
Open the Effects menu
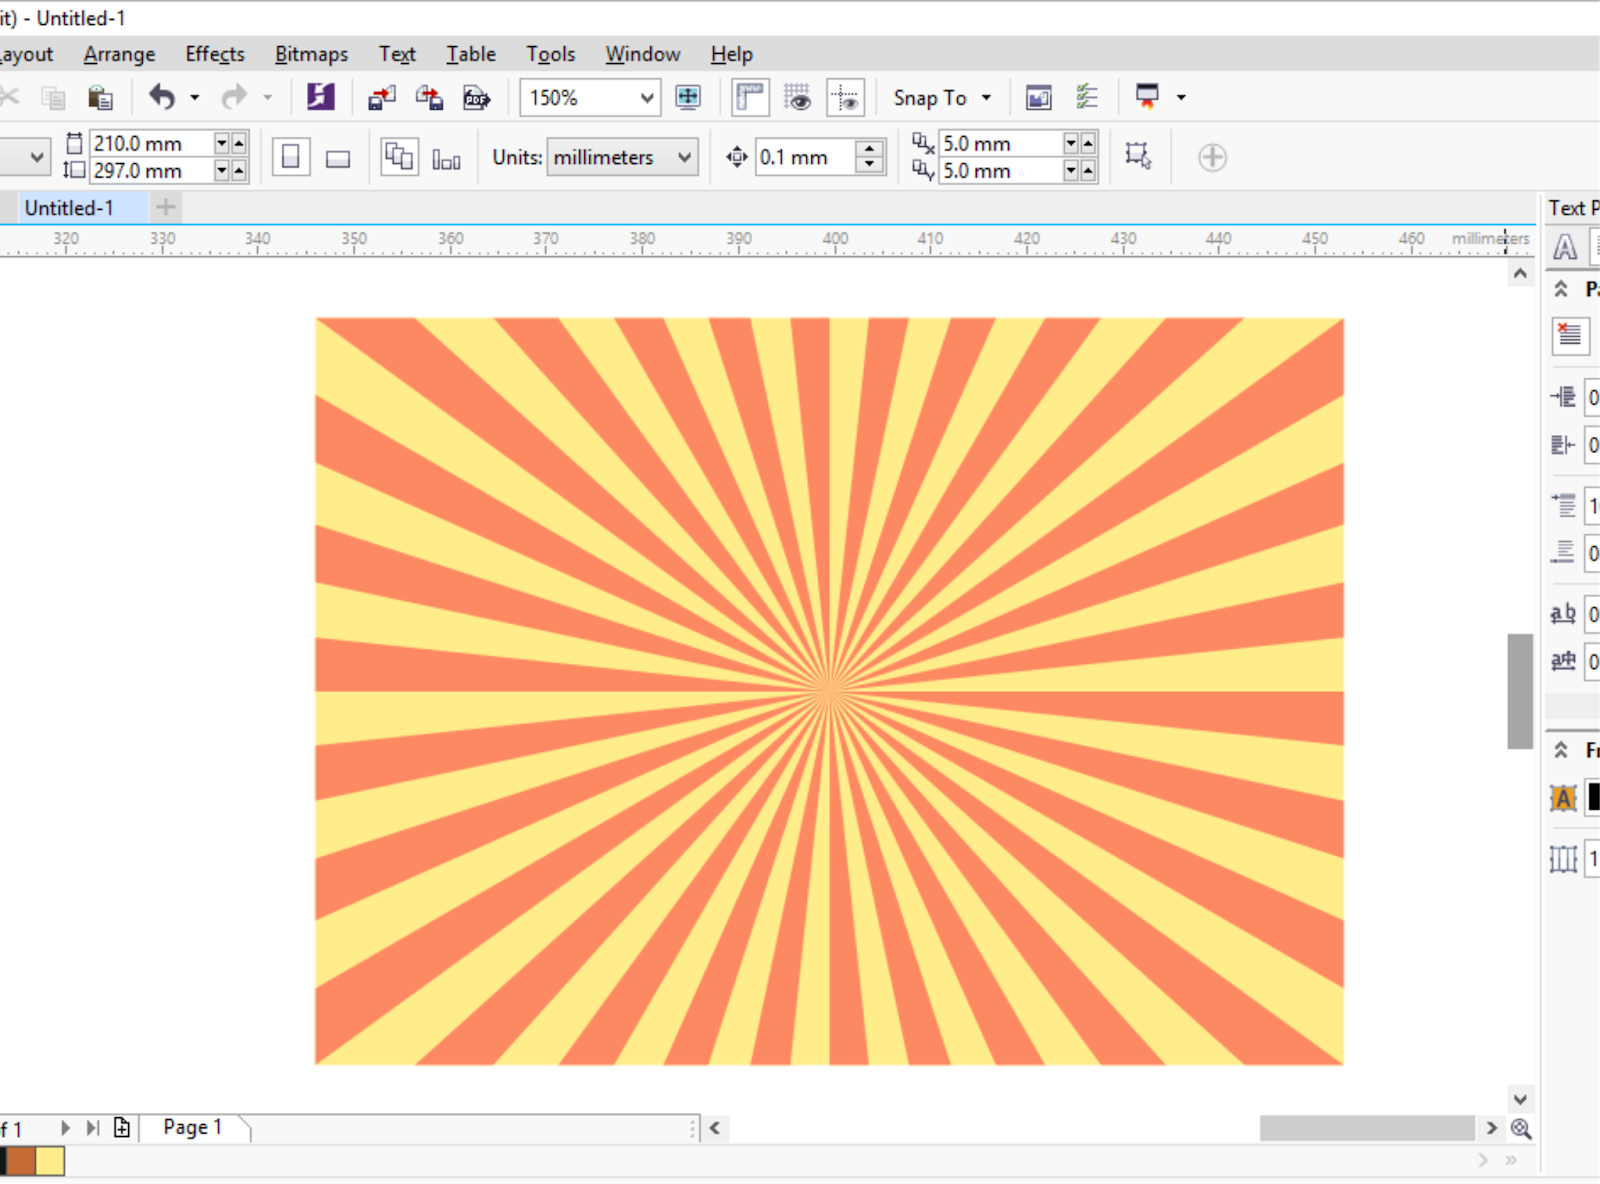[215, 54]
